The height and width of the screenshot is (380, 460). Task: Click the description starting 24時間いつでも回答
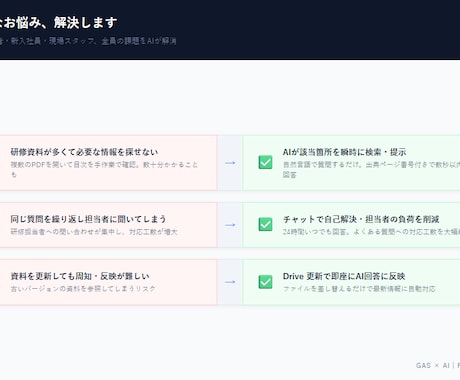[371, 232]
